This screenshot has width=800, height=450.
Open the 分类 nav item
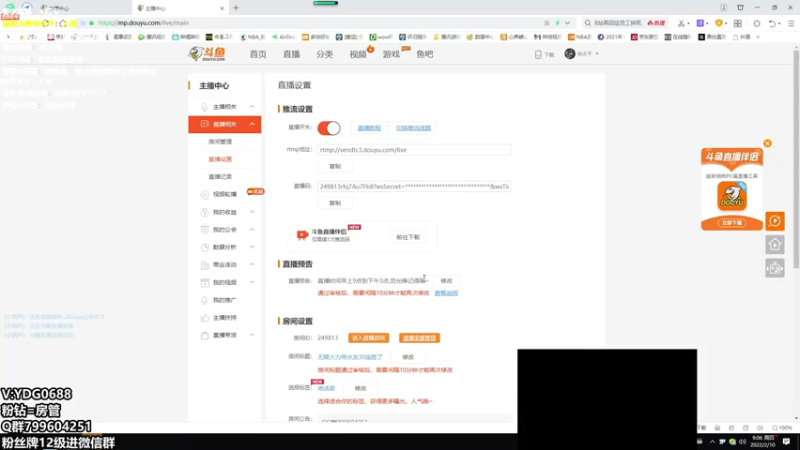tap(324, 54)
